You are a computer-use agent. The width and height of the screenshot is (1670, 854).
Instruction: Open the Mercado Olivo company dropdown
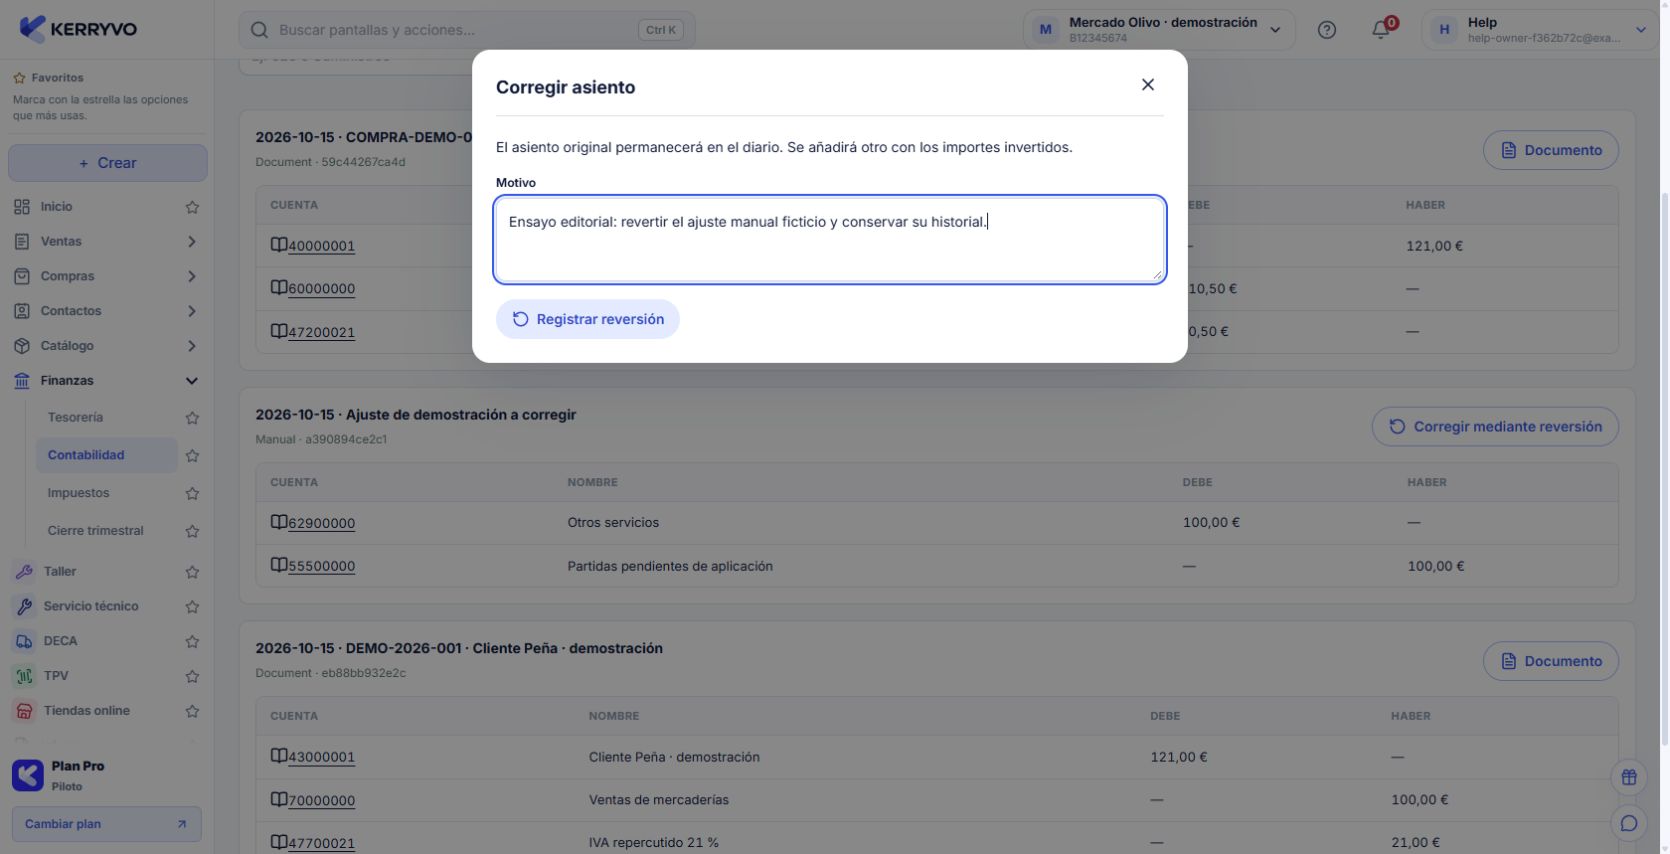(1159, 30)
